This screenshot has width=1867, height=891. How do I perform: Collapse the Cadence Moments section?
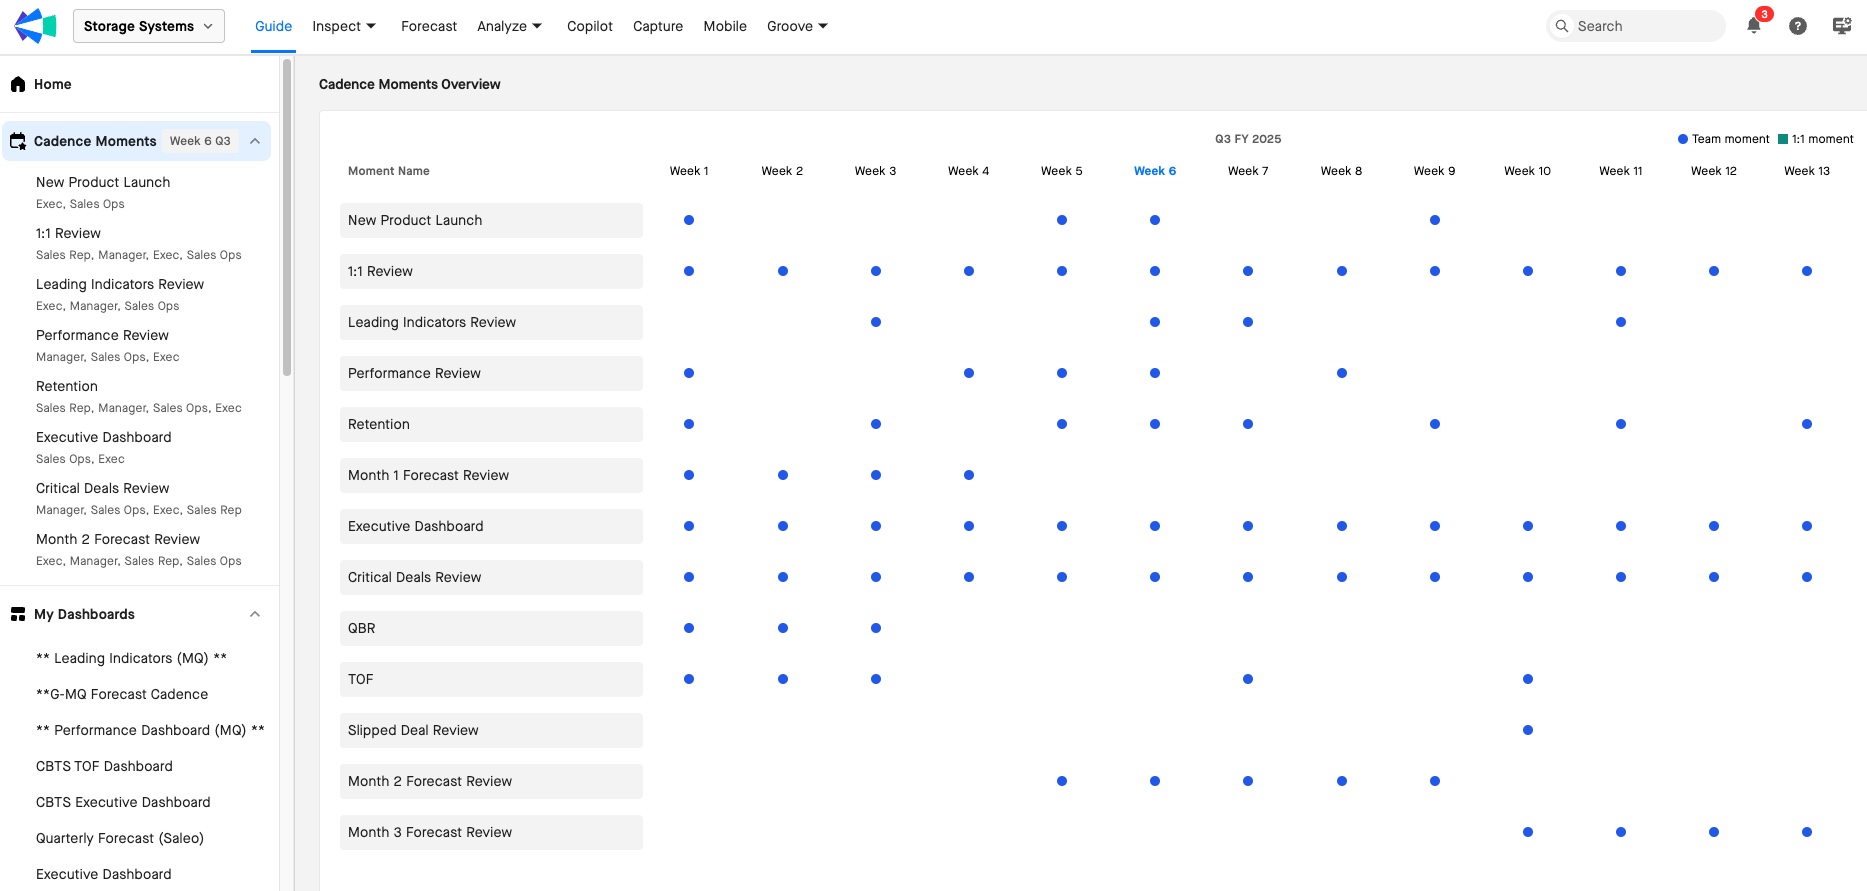[255, 141]
